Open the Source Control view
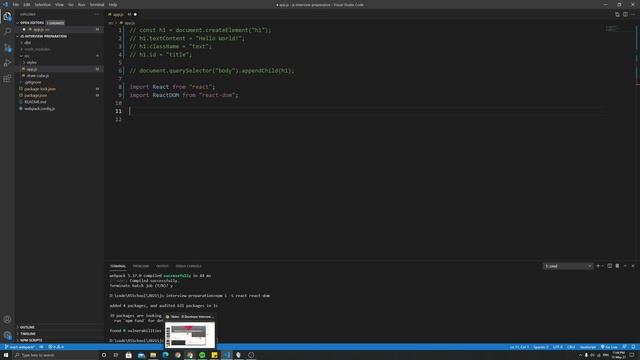Image resolution: width=640 pixels, height=360 pixels. 7,47
